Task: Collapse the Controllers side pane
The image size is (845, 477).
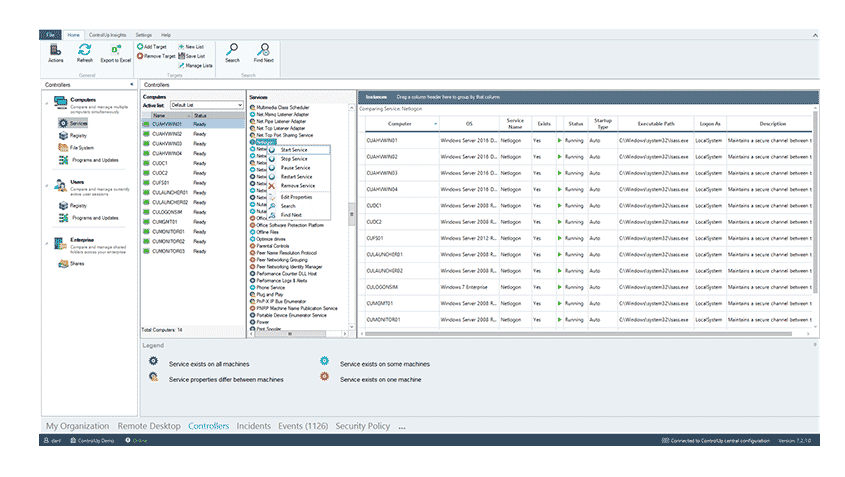Action: 131,85
